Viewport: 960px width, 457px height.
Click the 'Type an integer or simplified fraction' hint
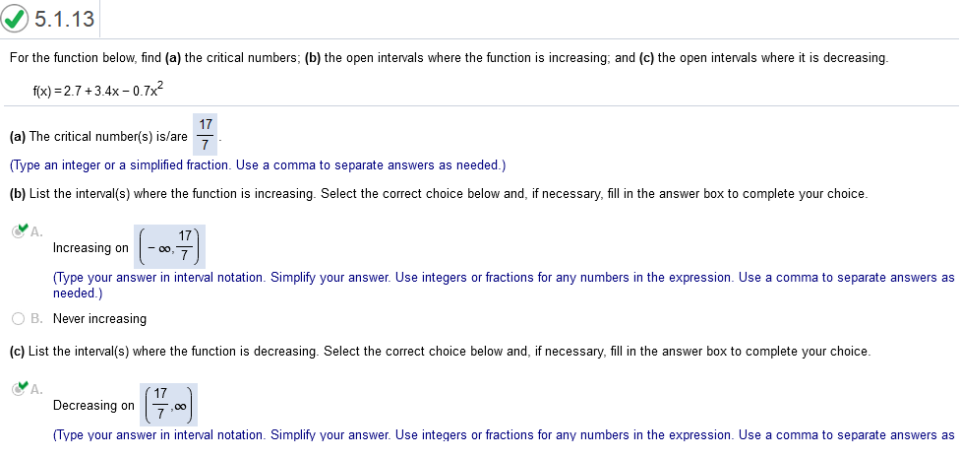(258, 165)
